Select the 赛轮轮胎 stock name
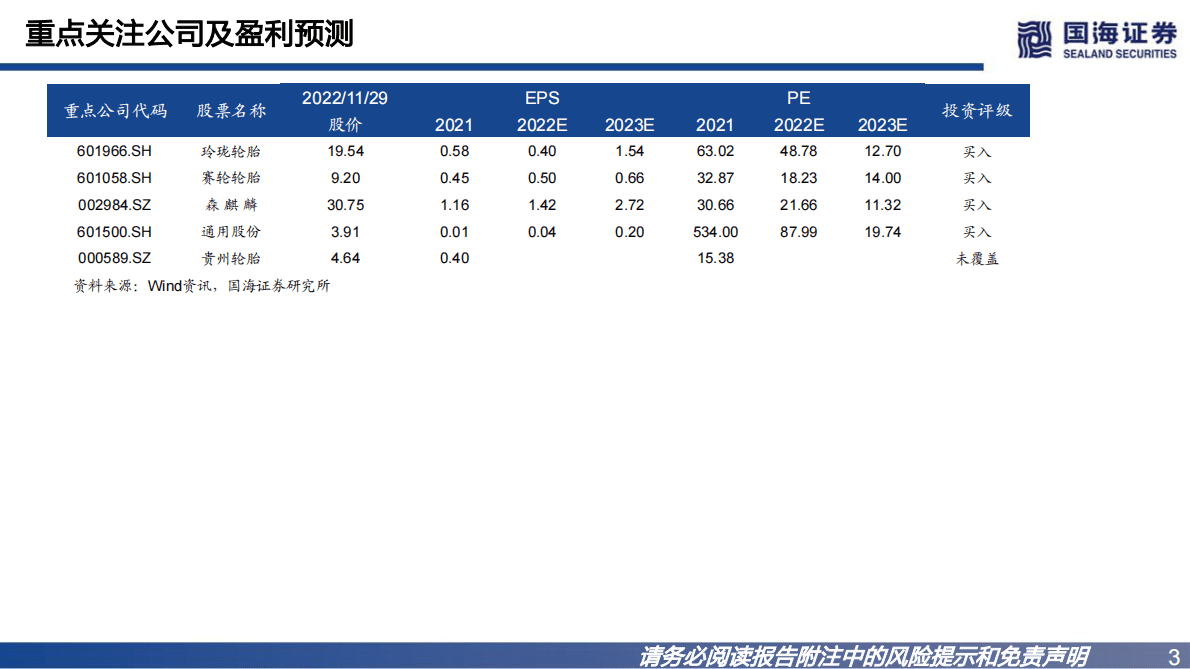 232,178
